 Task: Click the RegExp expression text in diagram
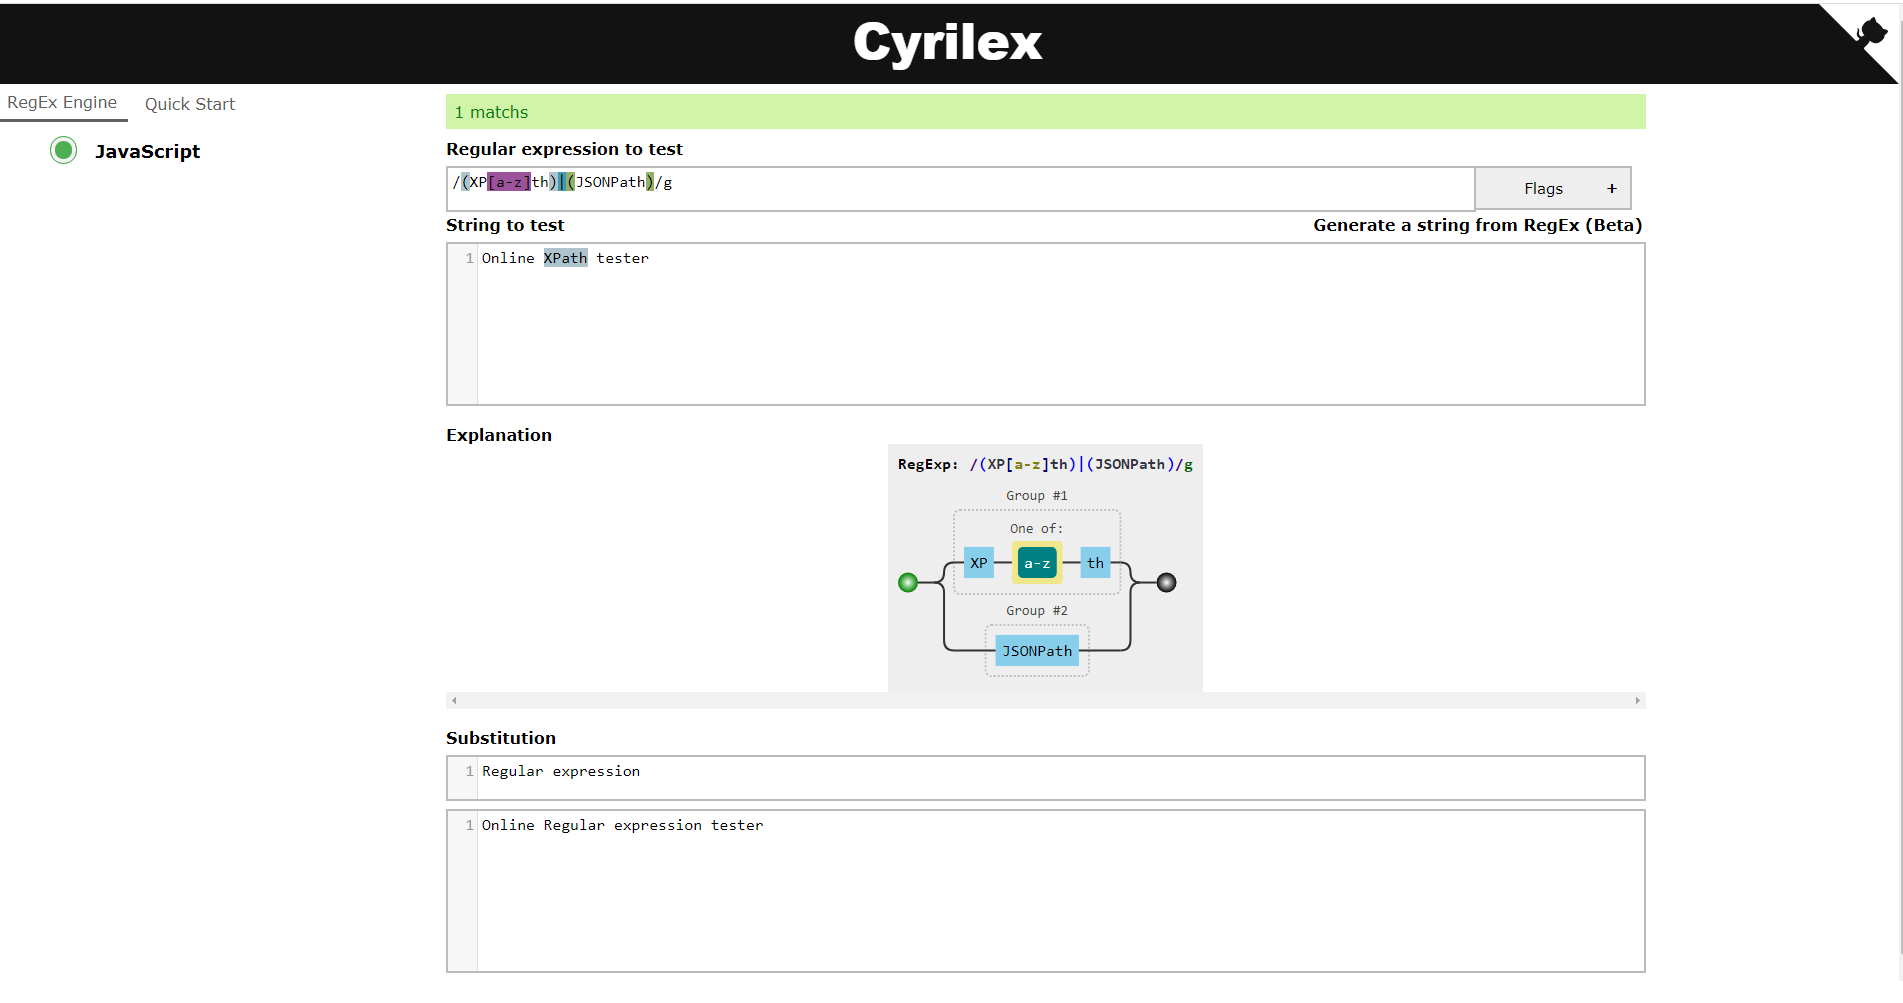point(1081,464)
